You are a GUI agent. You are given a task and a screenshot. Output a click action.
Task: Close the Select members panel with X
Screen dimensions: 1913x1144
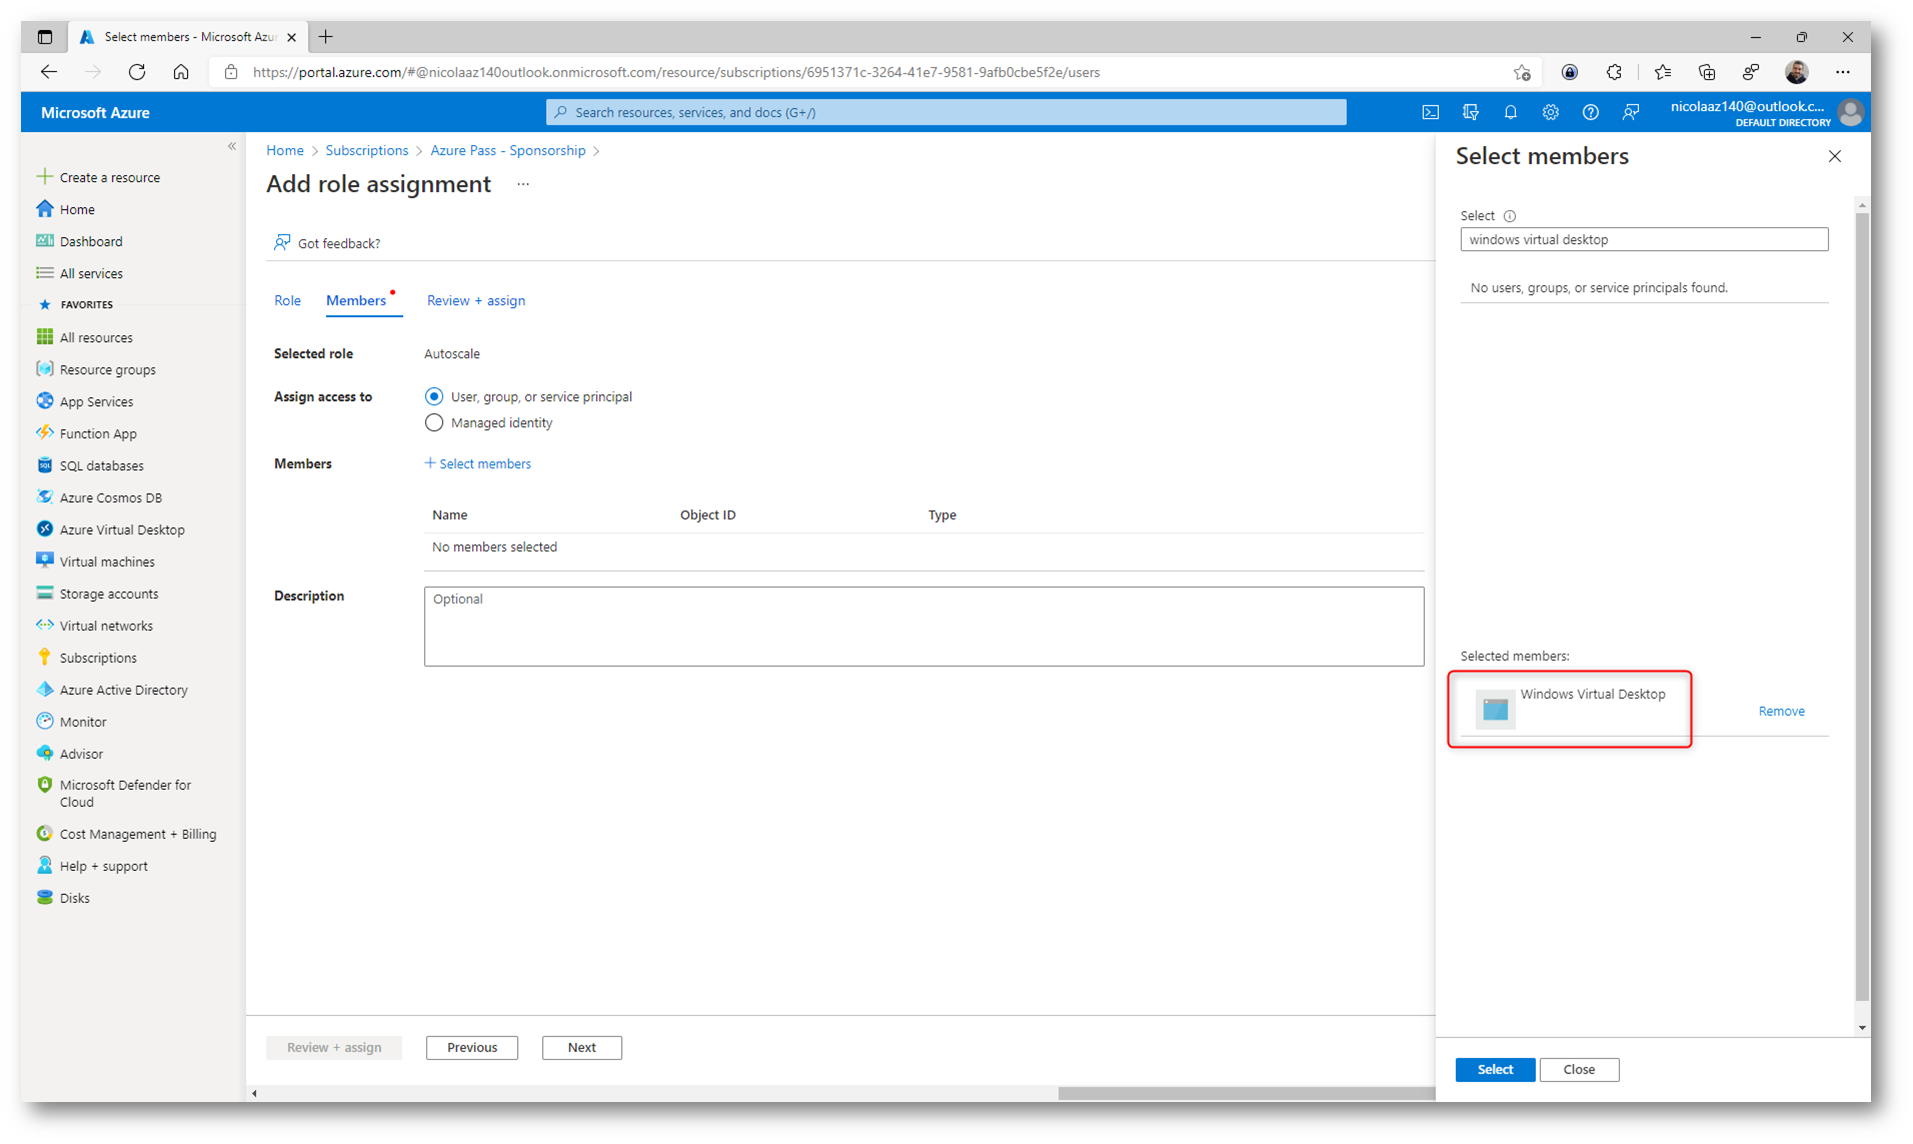coord(1834,156)
